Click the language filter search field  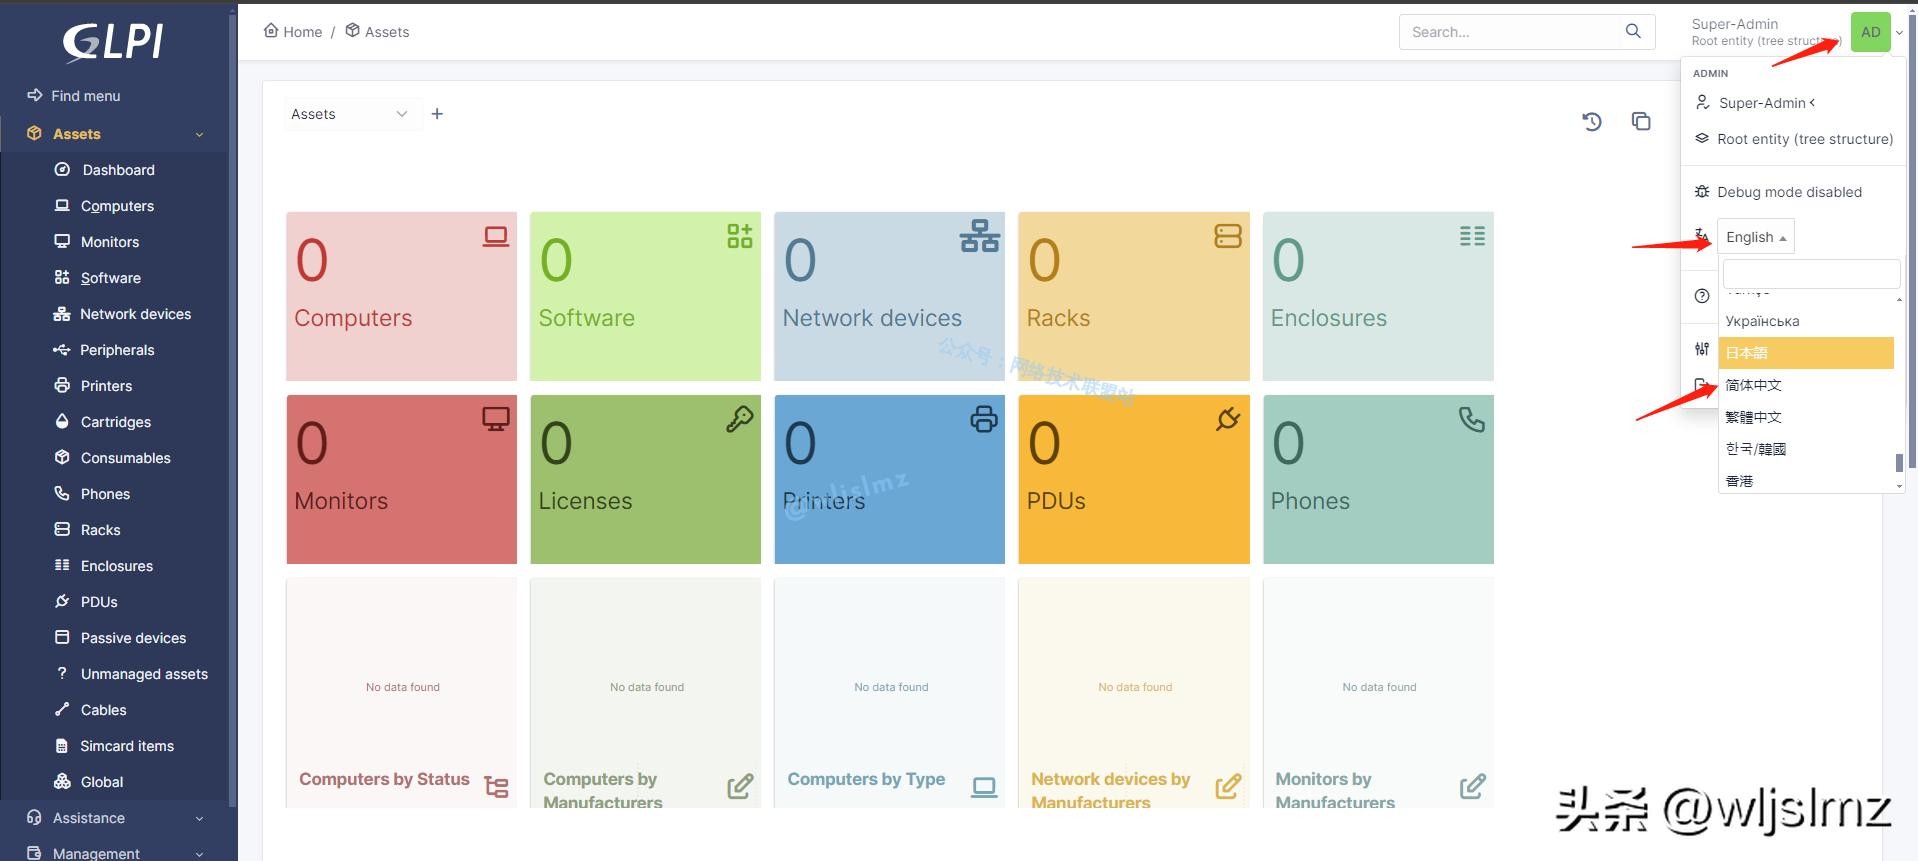tap(1811, 274)
